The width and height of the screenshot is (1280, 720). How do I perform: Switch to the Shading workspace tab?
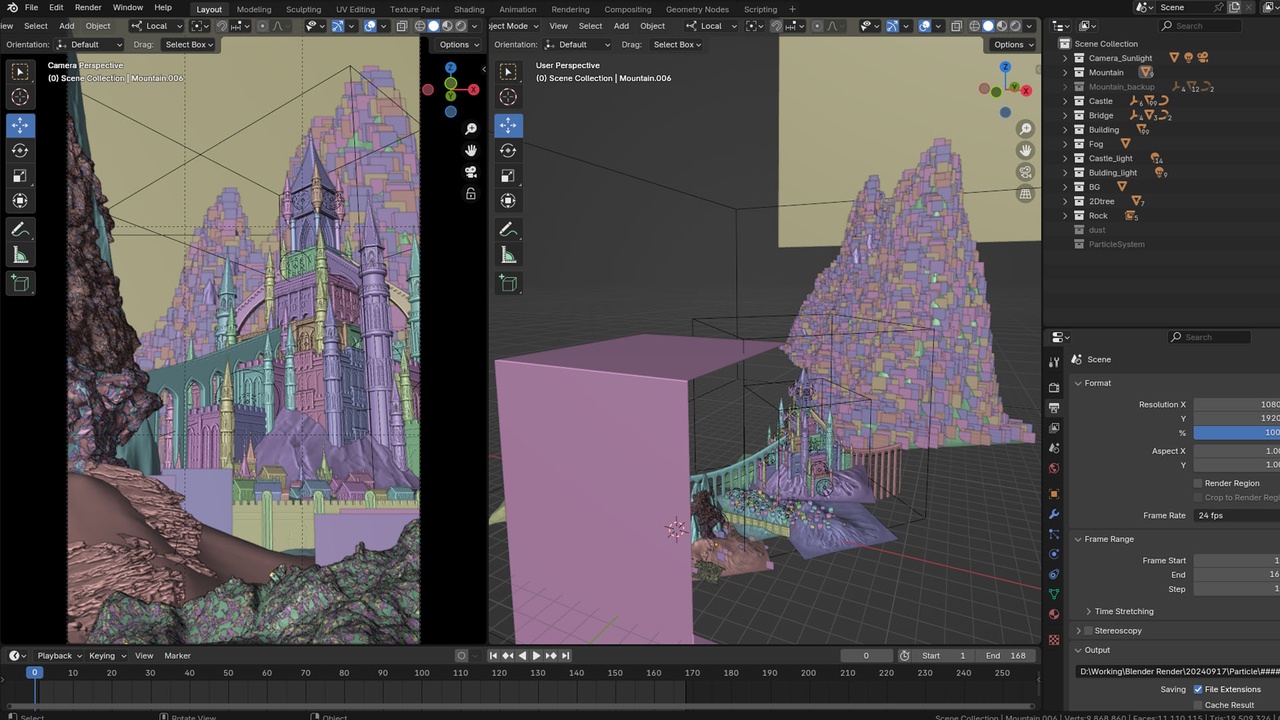pyautogui.click(x=469, y=9)
